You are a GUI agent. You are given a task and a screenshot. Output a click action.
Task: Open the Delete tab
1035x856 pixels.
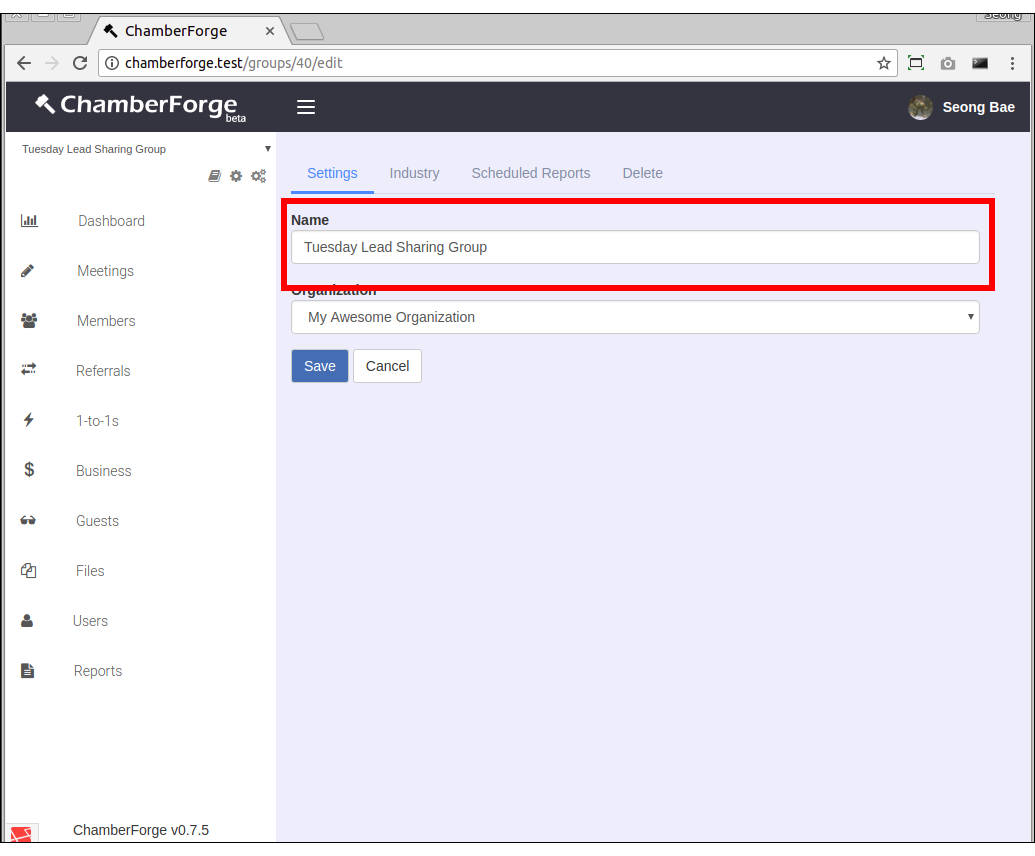[642, 173]
